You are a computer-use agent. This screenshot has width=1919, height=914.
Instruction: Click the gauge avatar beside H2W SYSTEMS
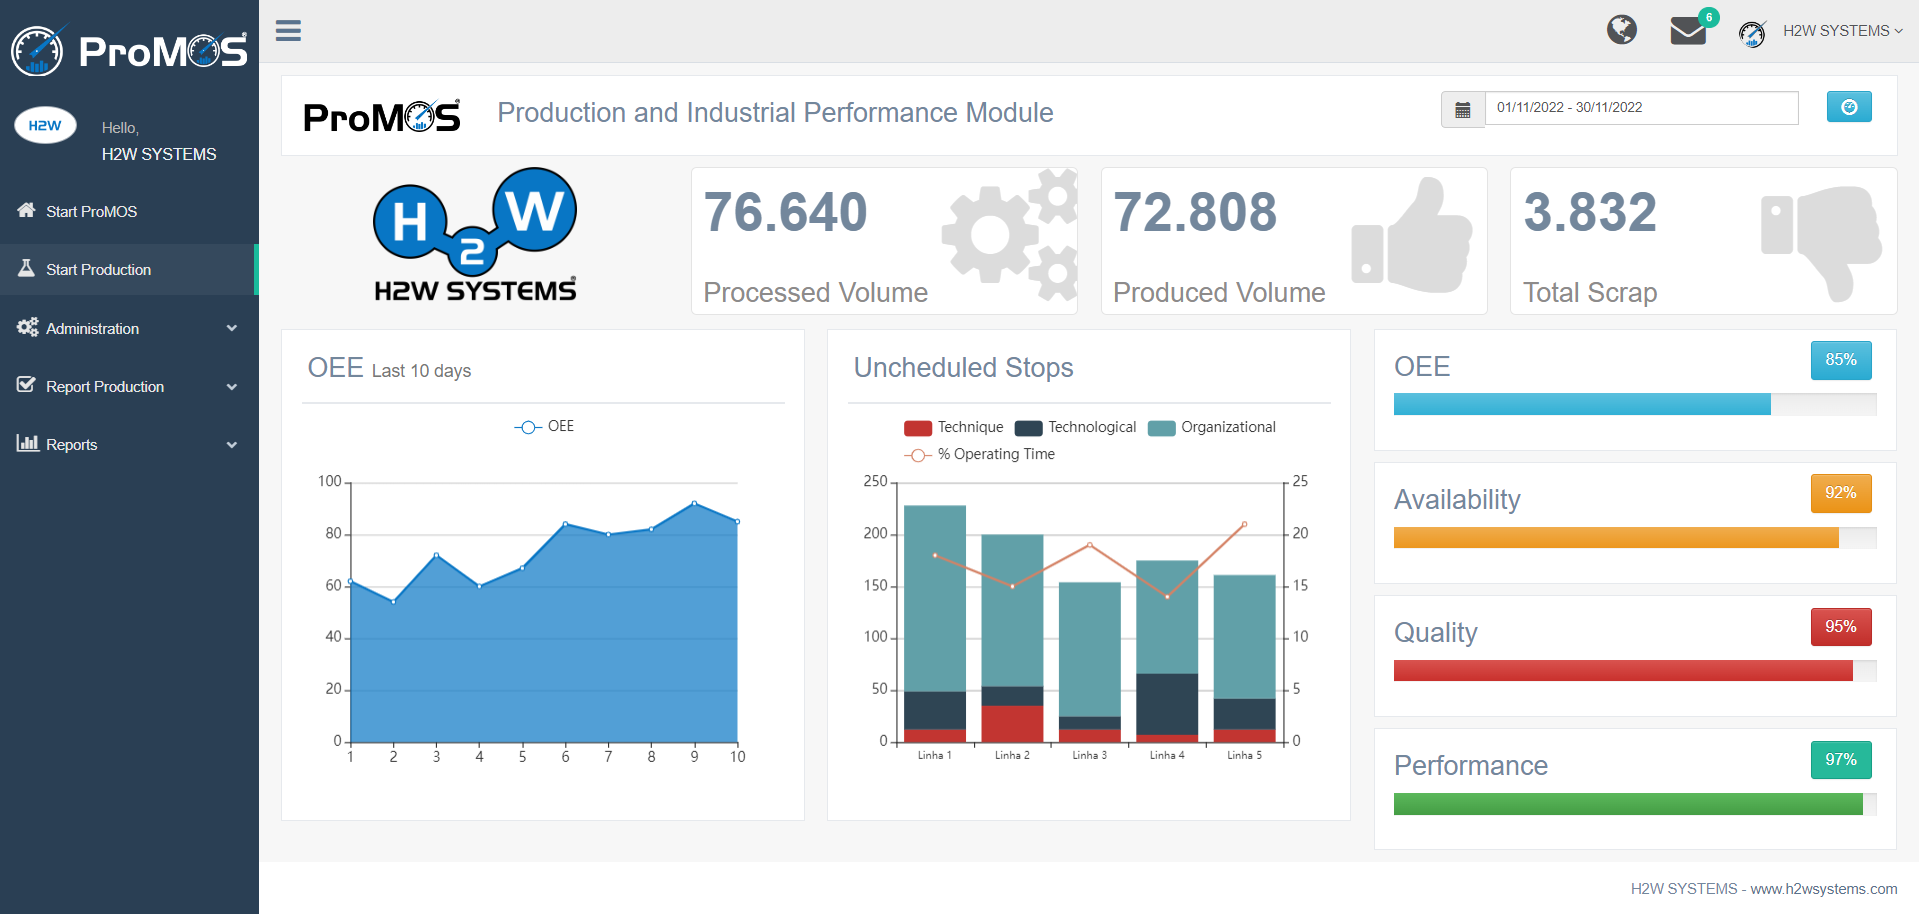point(1752,34)
